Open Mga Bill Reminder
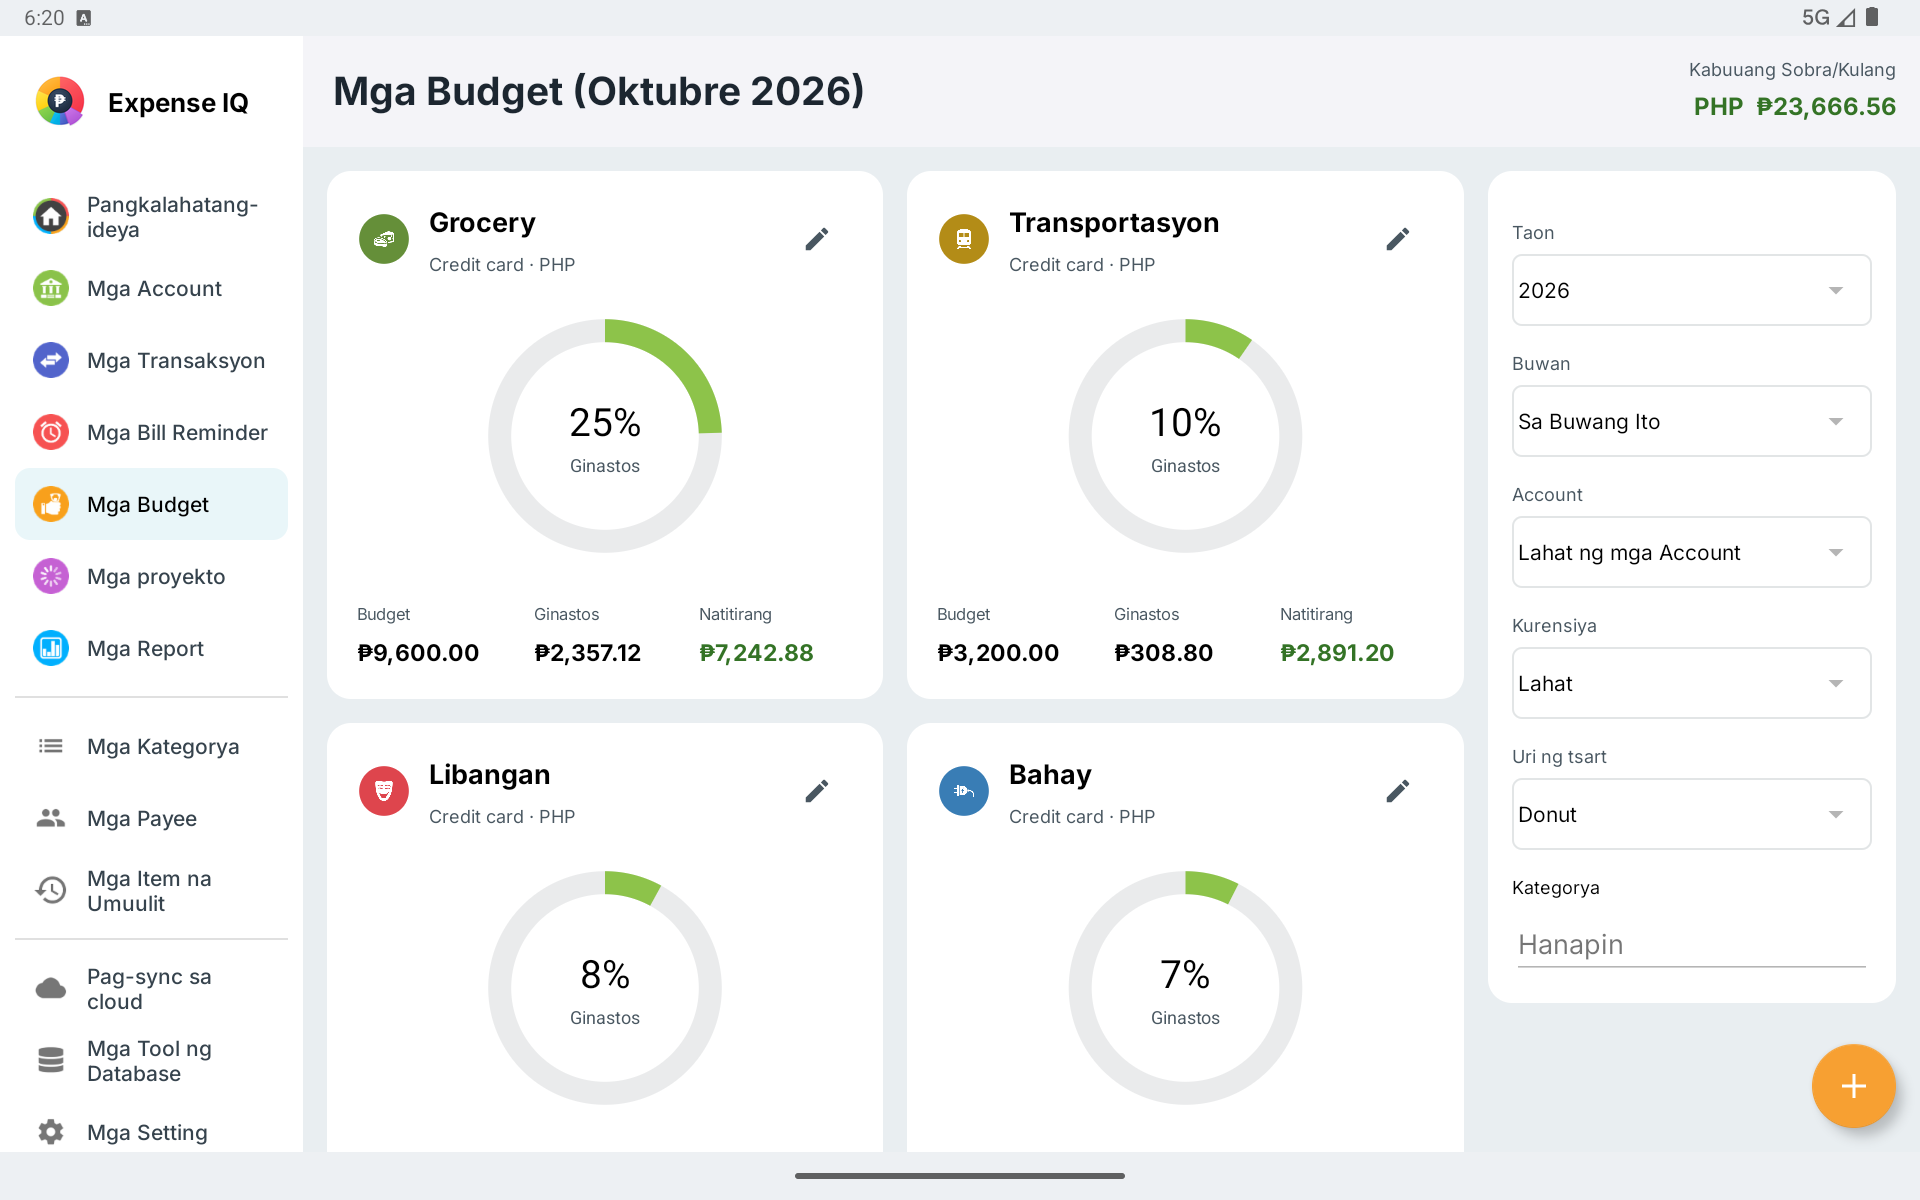1920x1200 pixels. (x=151, y=433)
